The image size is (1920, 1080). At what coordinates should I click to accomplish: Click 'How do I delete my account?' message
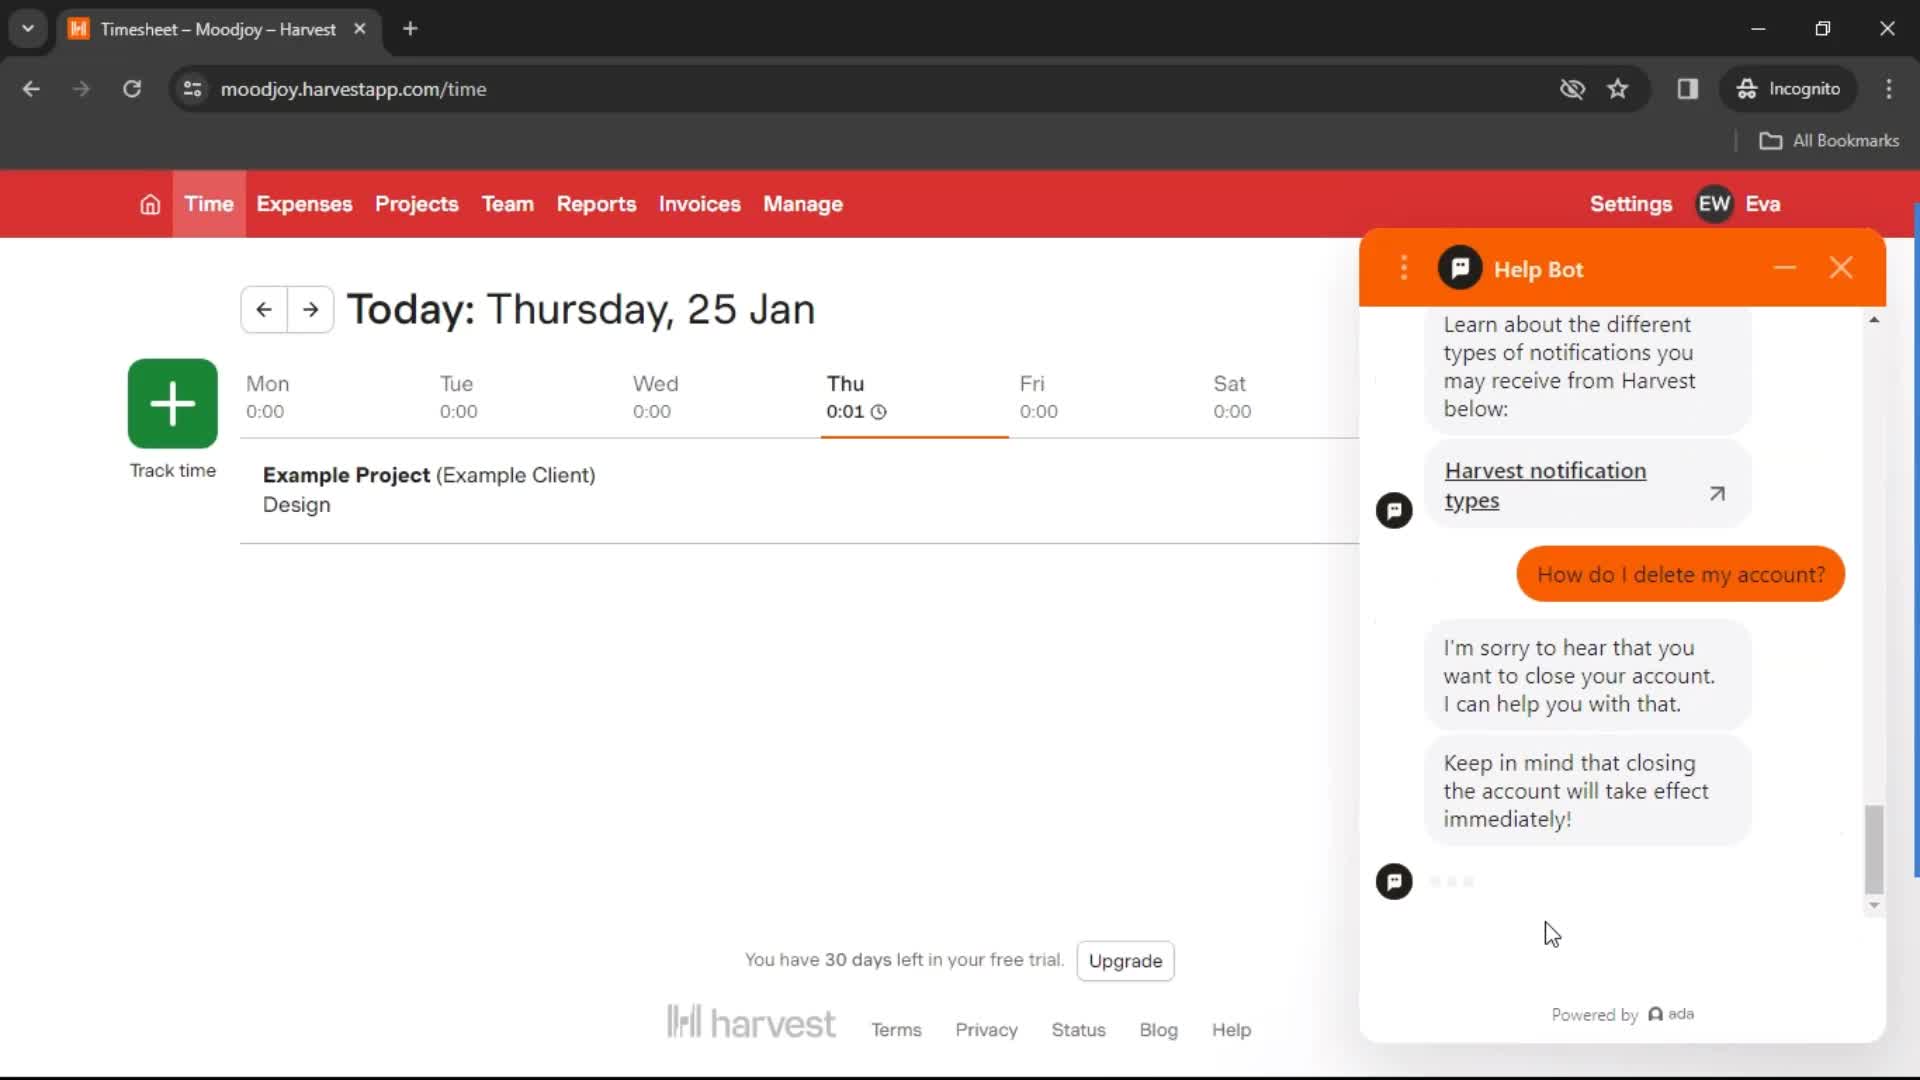point(1680,574)
